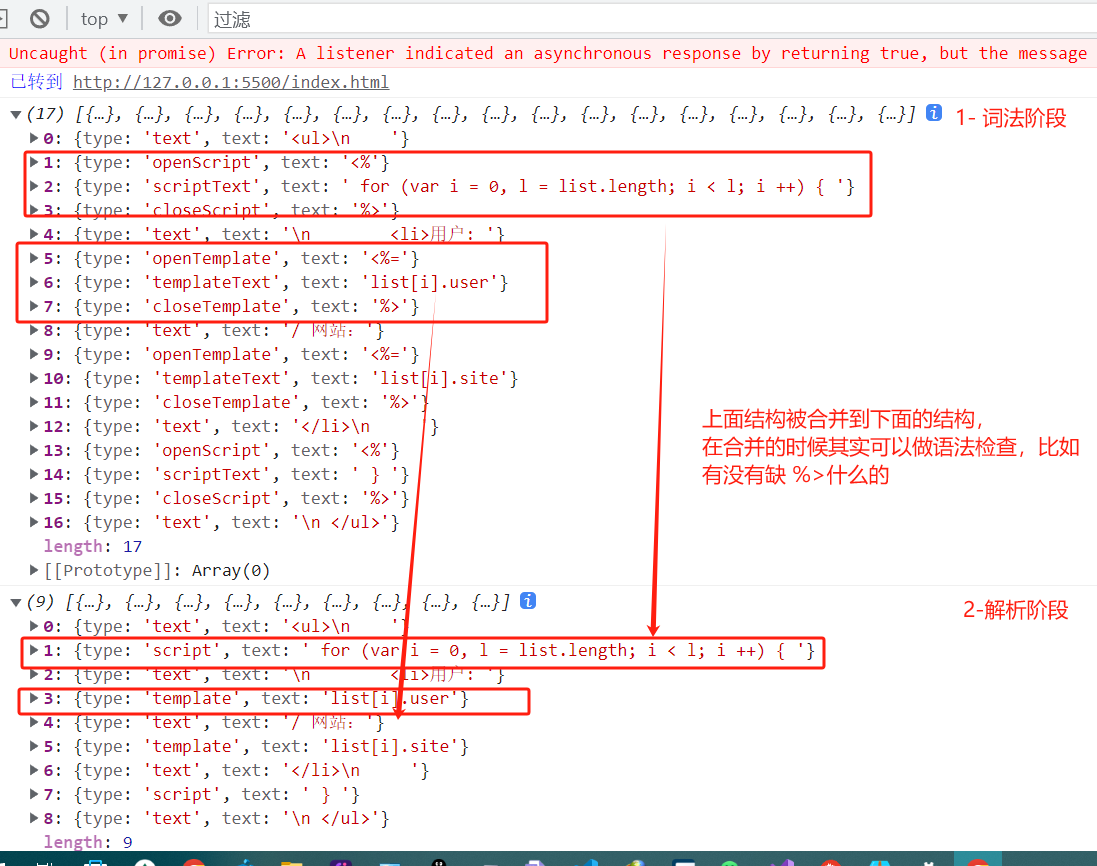The image size is (1097, 866).
Task: Expand item 14 scriptText ' } '
Action: 34,474
